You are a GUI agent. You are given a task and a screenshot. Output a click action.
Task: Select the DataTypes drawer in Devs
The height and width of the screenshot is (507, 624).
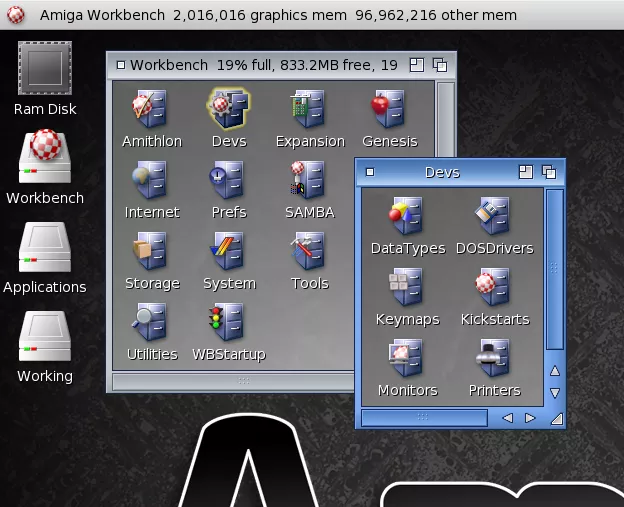[x=407, y=216]
